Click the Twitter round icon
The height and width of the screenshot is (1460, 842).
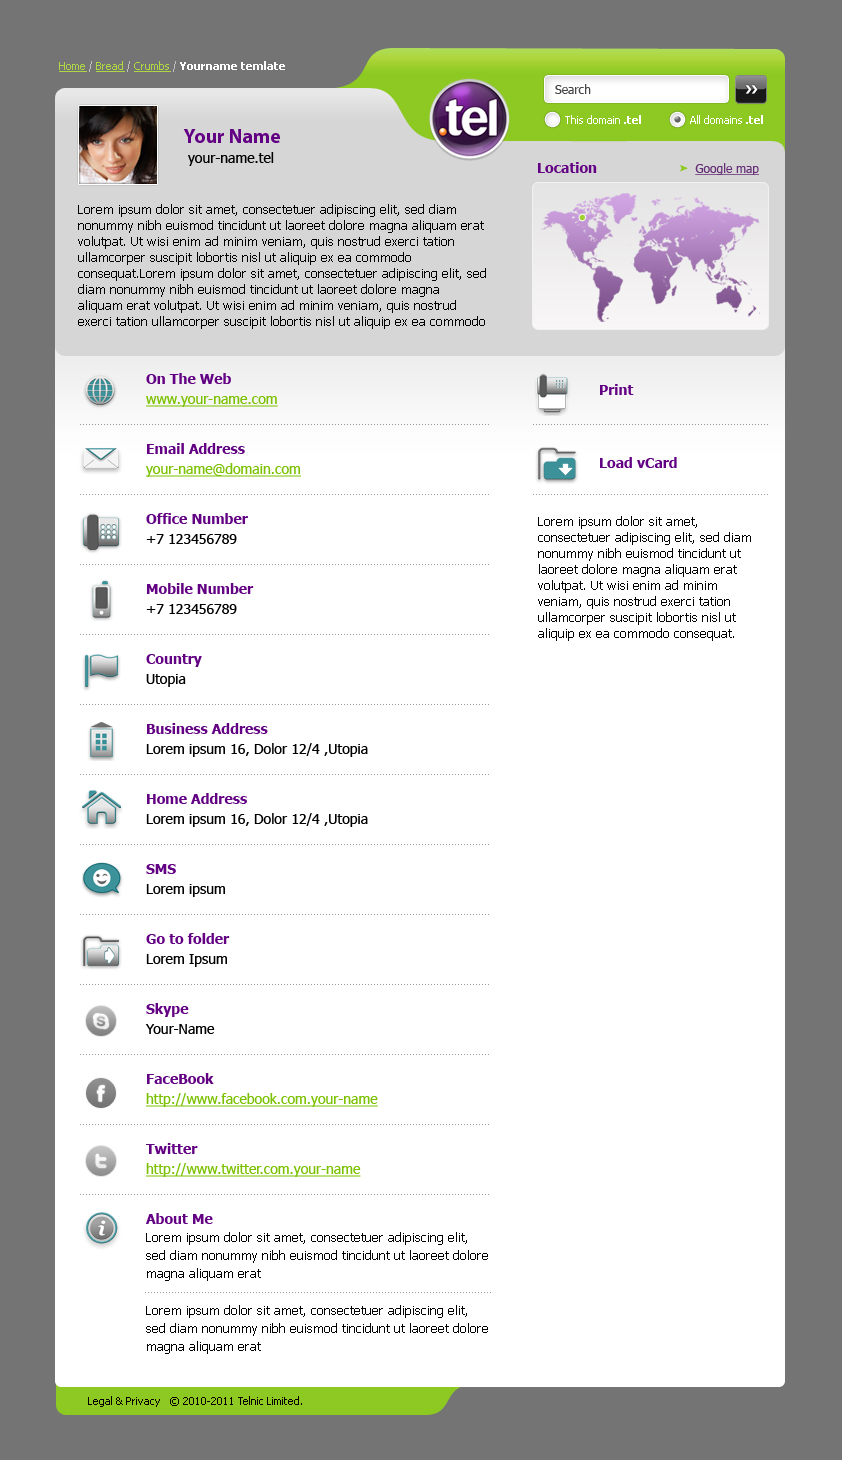(x=101, y=1161)
